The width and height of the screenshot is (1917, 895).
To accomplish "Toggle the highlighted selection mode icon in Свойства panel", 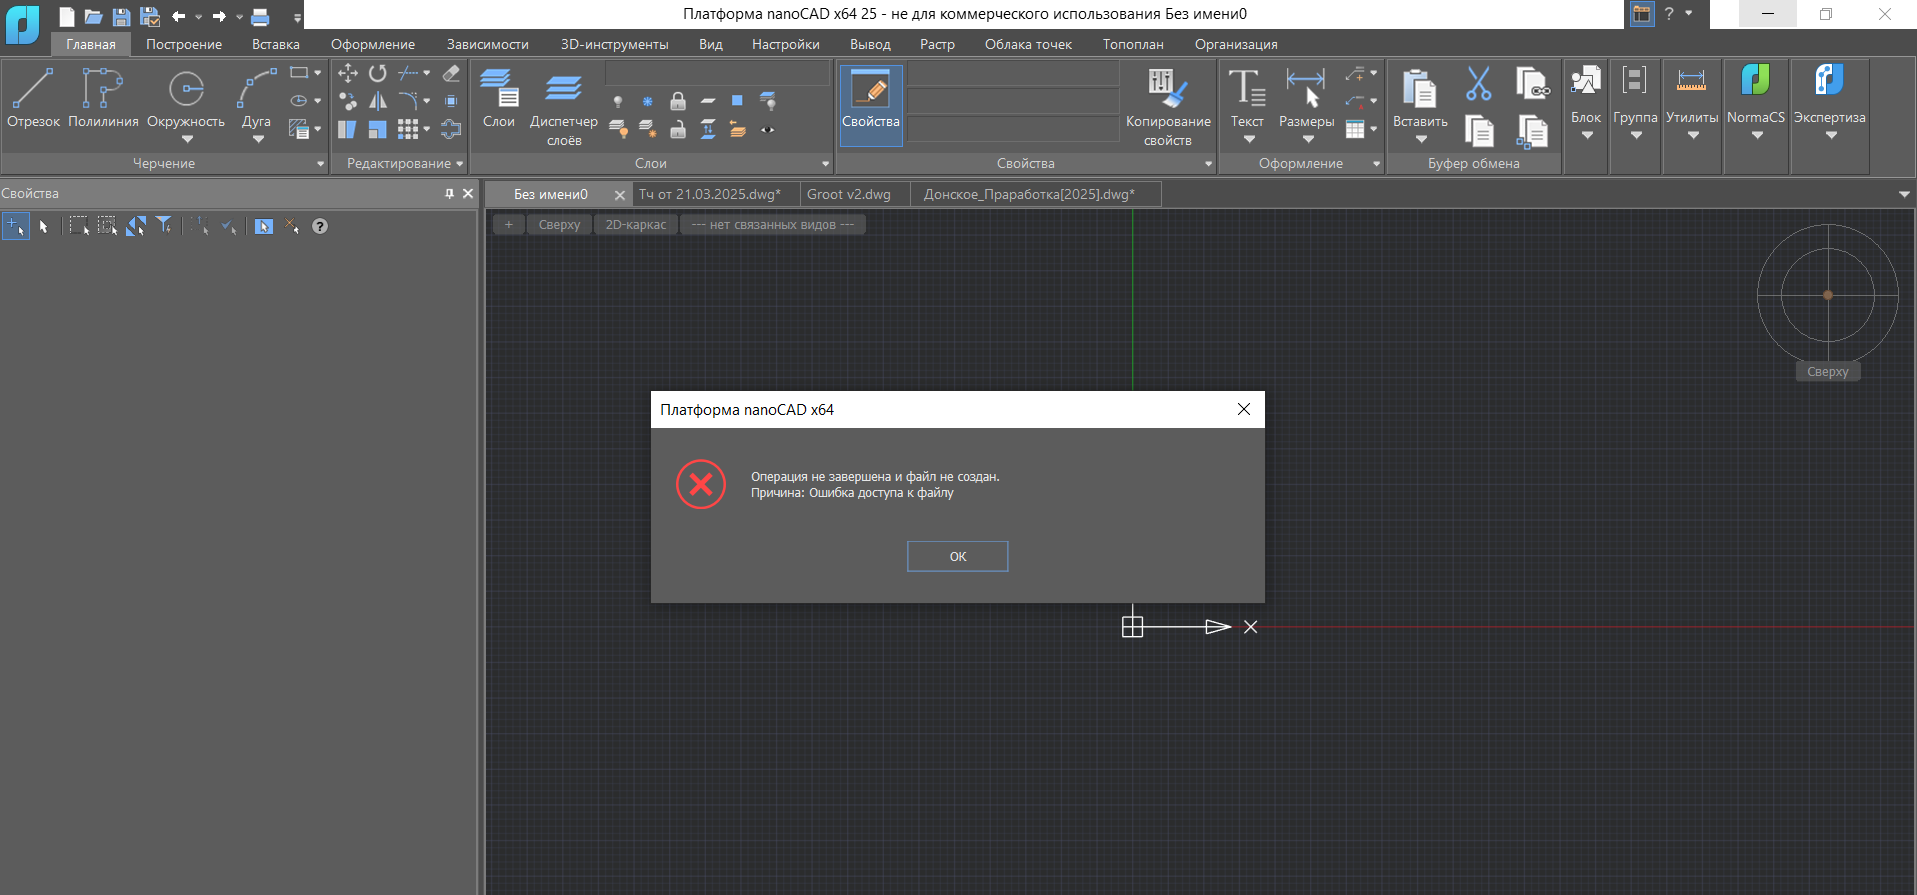I will pyautogui.click(x=264, y=226).
